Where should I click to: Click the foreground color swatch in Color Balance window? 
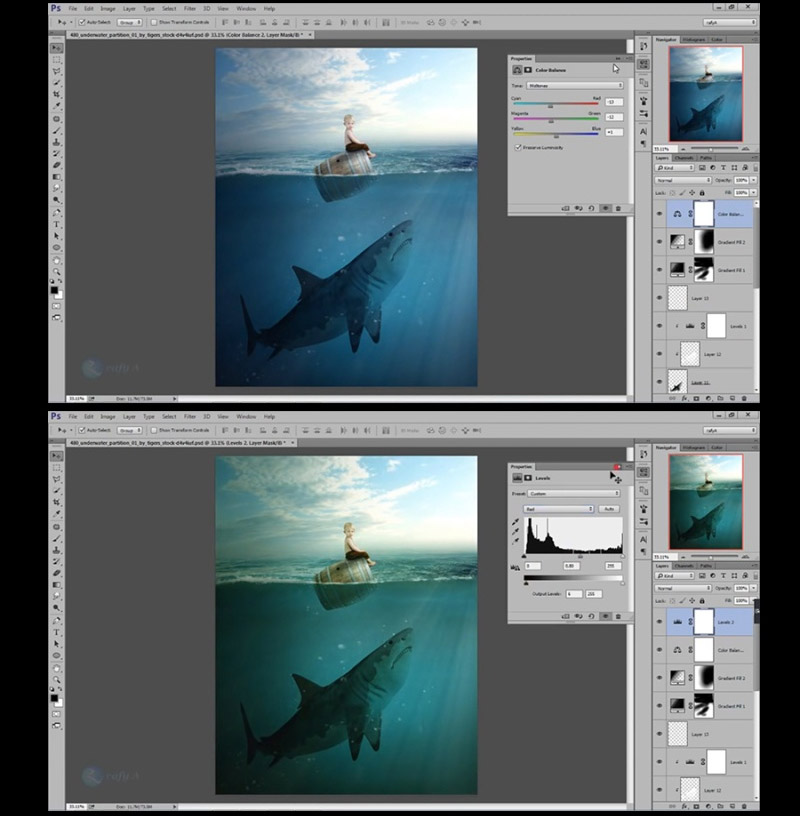[54, 290]
